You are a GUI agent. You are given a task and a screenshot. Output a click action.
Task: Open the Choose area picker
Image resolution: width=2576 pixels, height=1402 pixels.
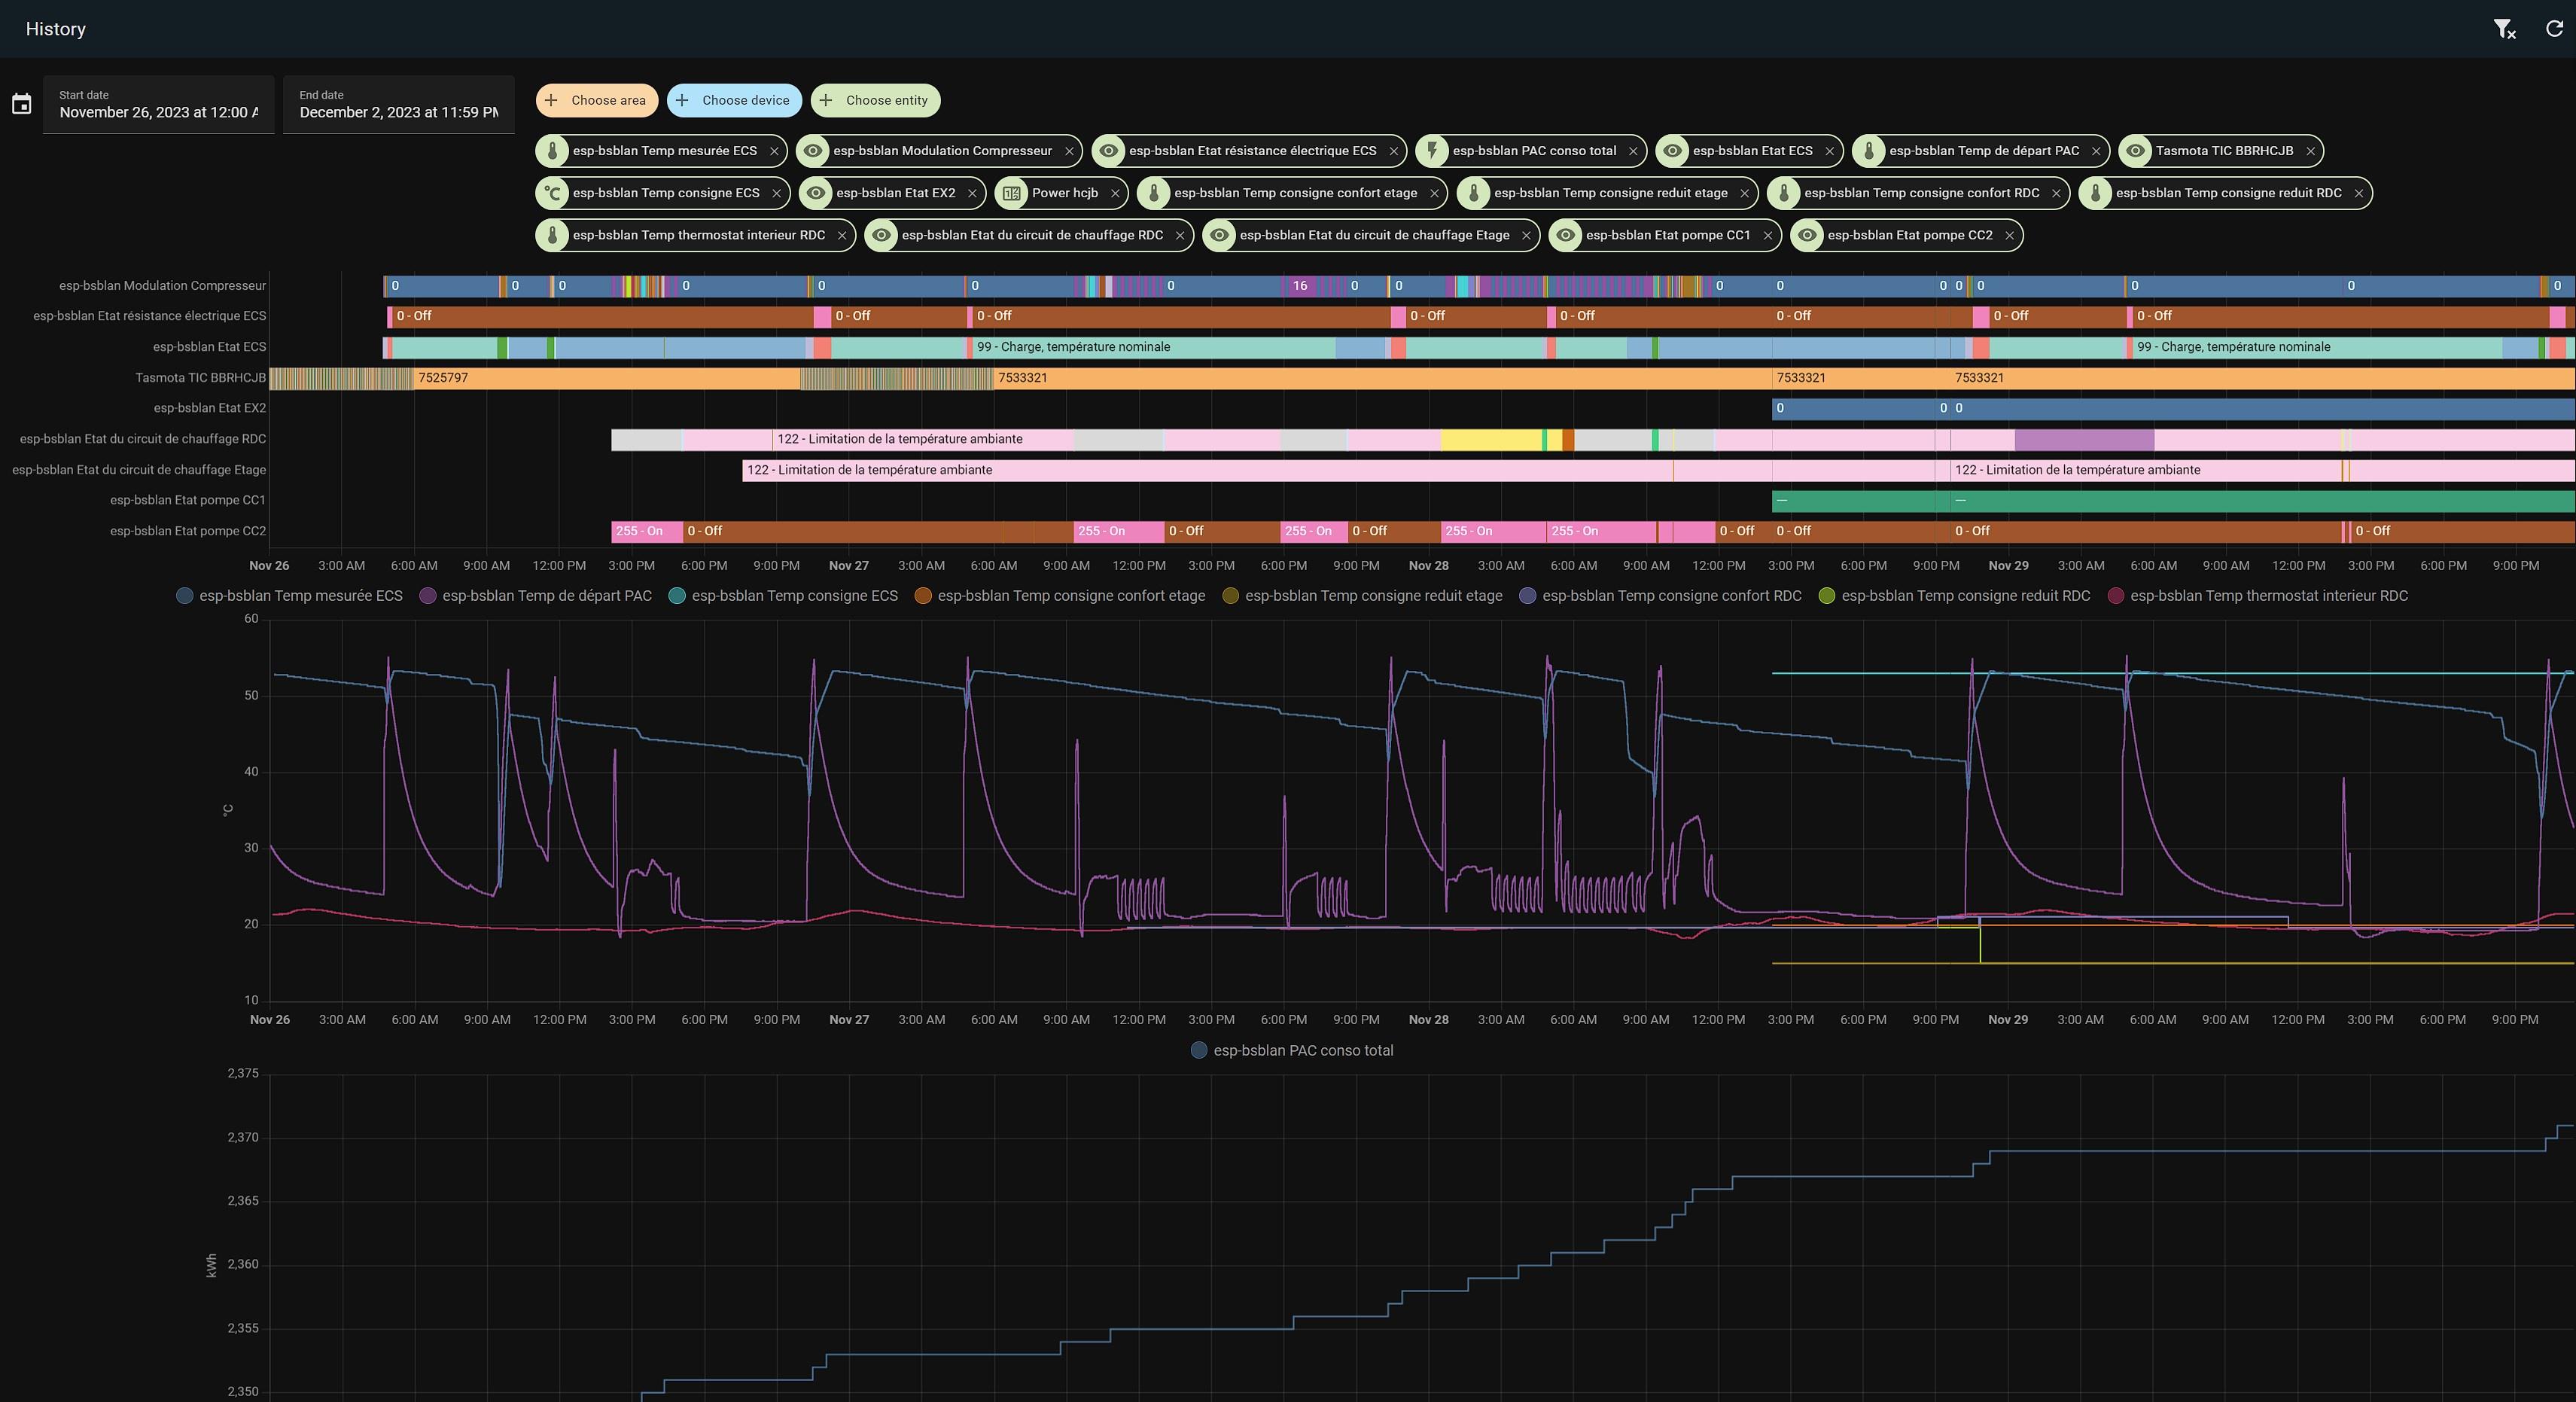596,100
